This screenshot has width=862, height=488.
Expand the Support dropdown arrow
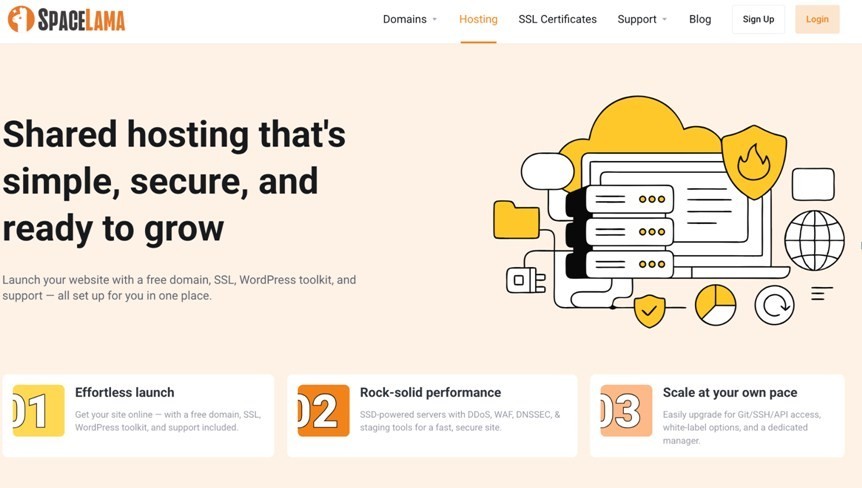664,19
